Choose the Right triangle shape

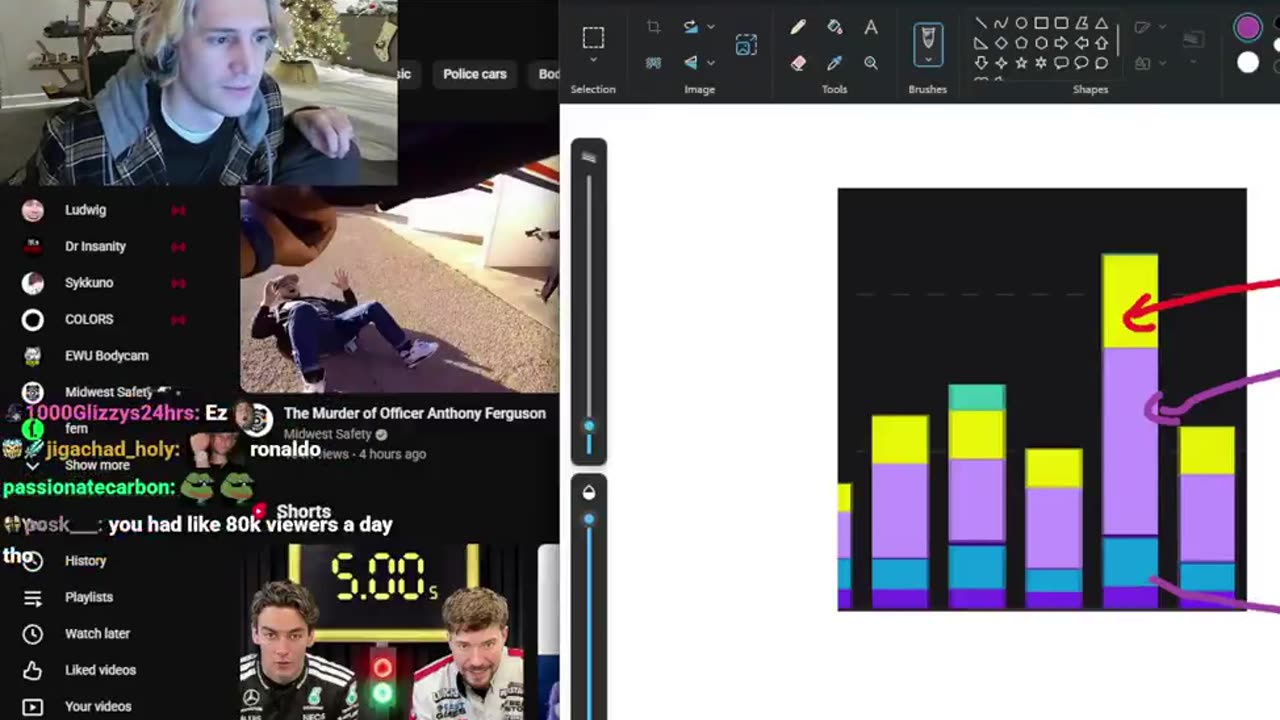click(981, 43)
